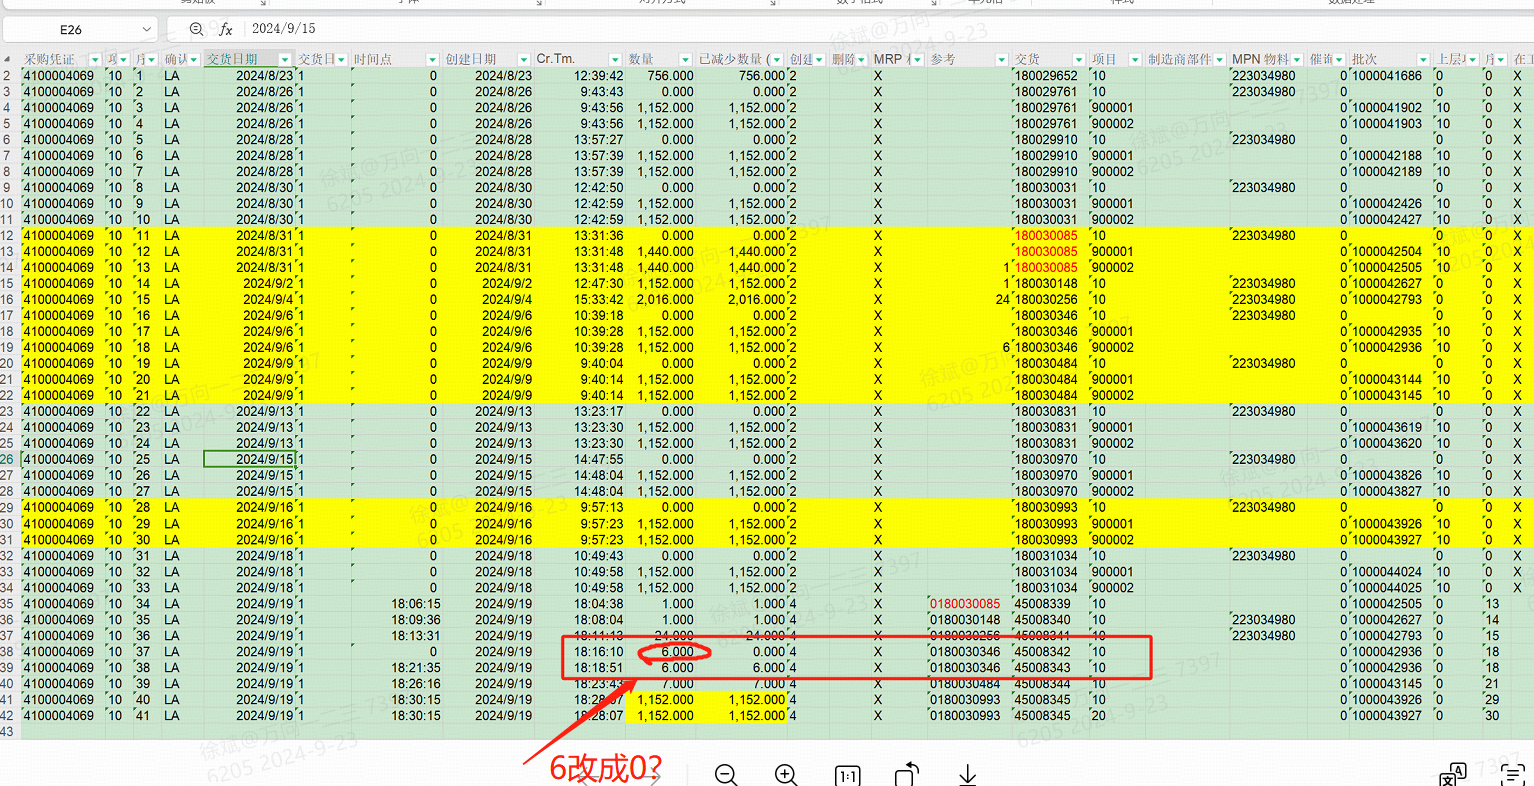This screenshot has width=1534, height=786.
Task: Select row header 38
Action: [x=9, y=652]
